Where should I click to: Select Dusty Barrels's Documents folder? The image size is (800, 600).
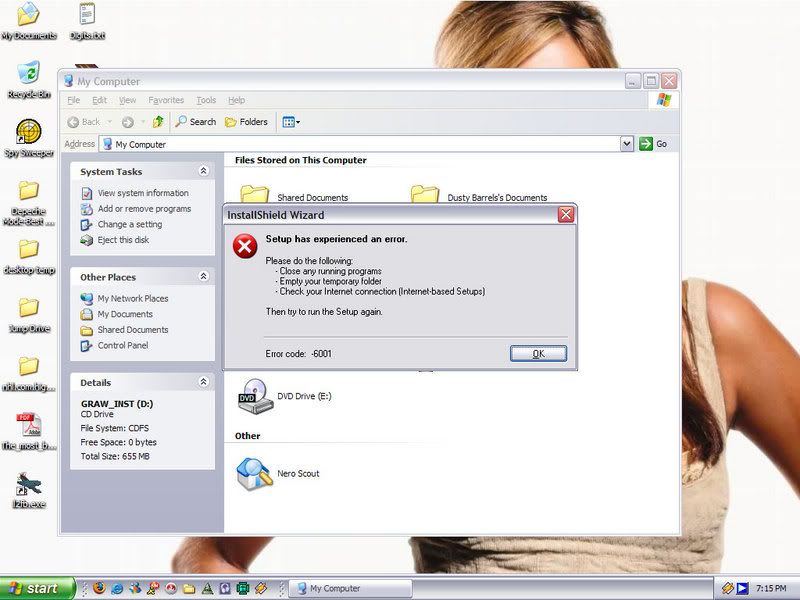point(479,196)
